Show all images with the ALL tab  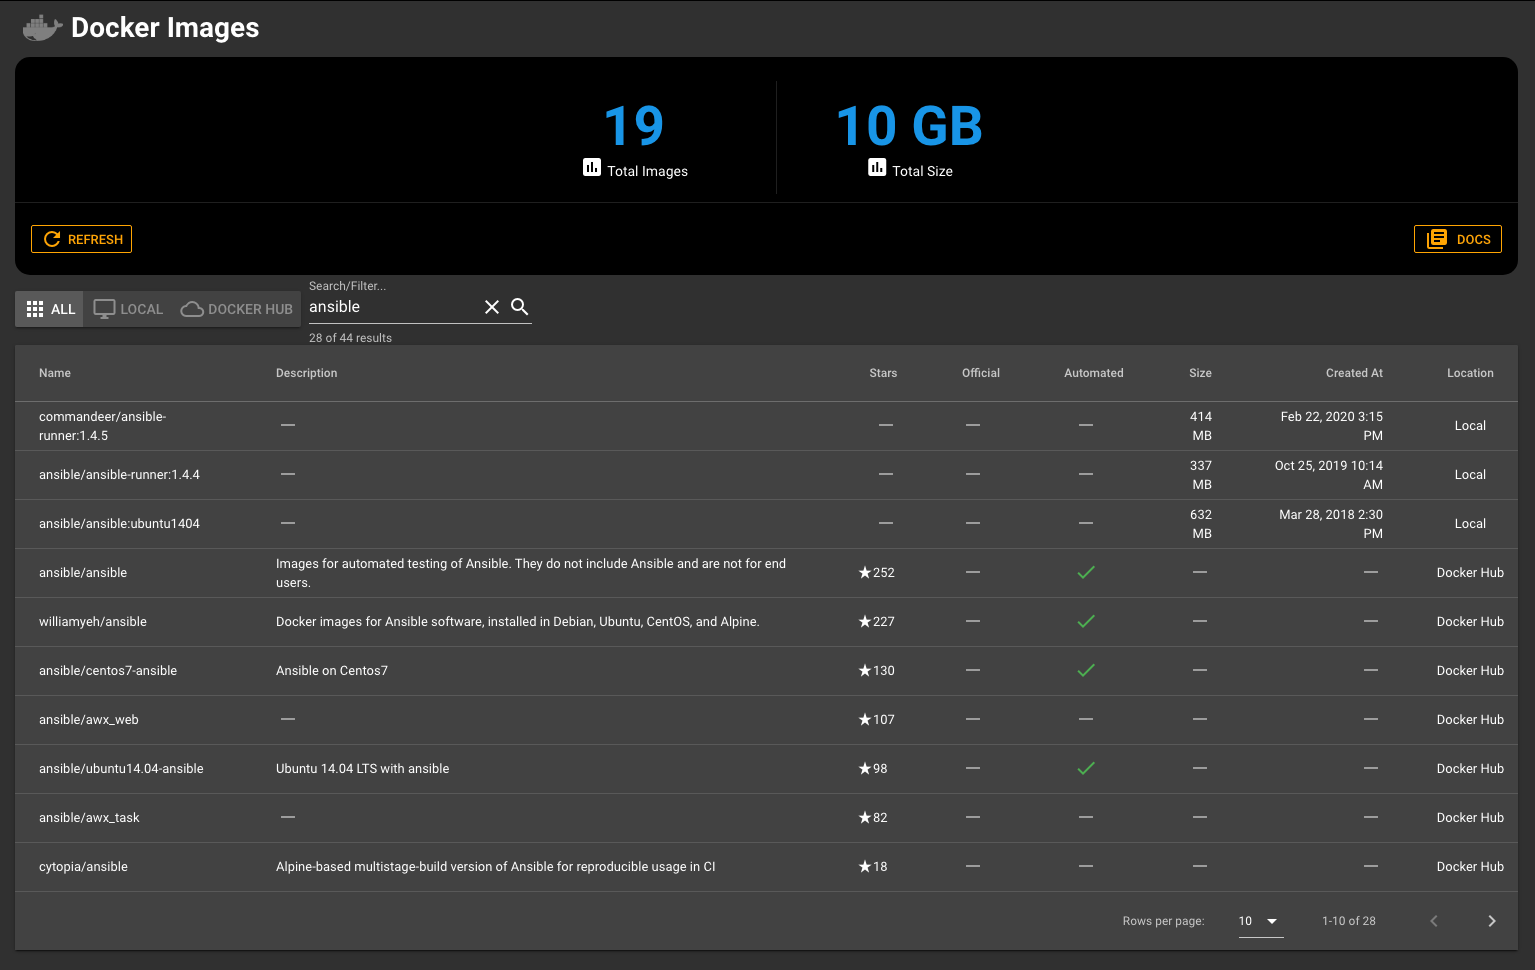click(x=50, y=309)
